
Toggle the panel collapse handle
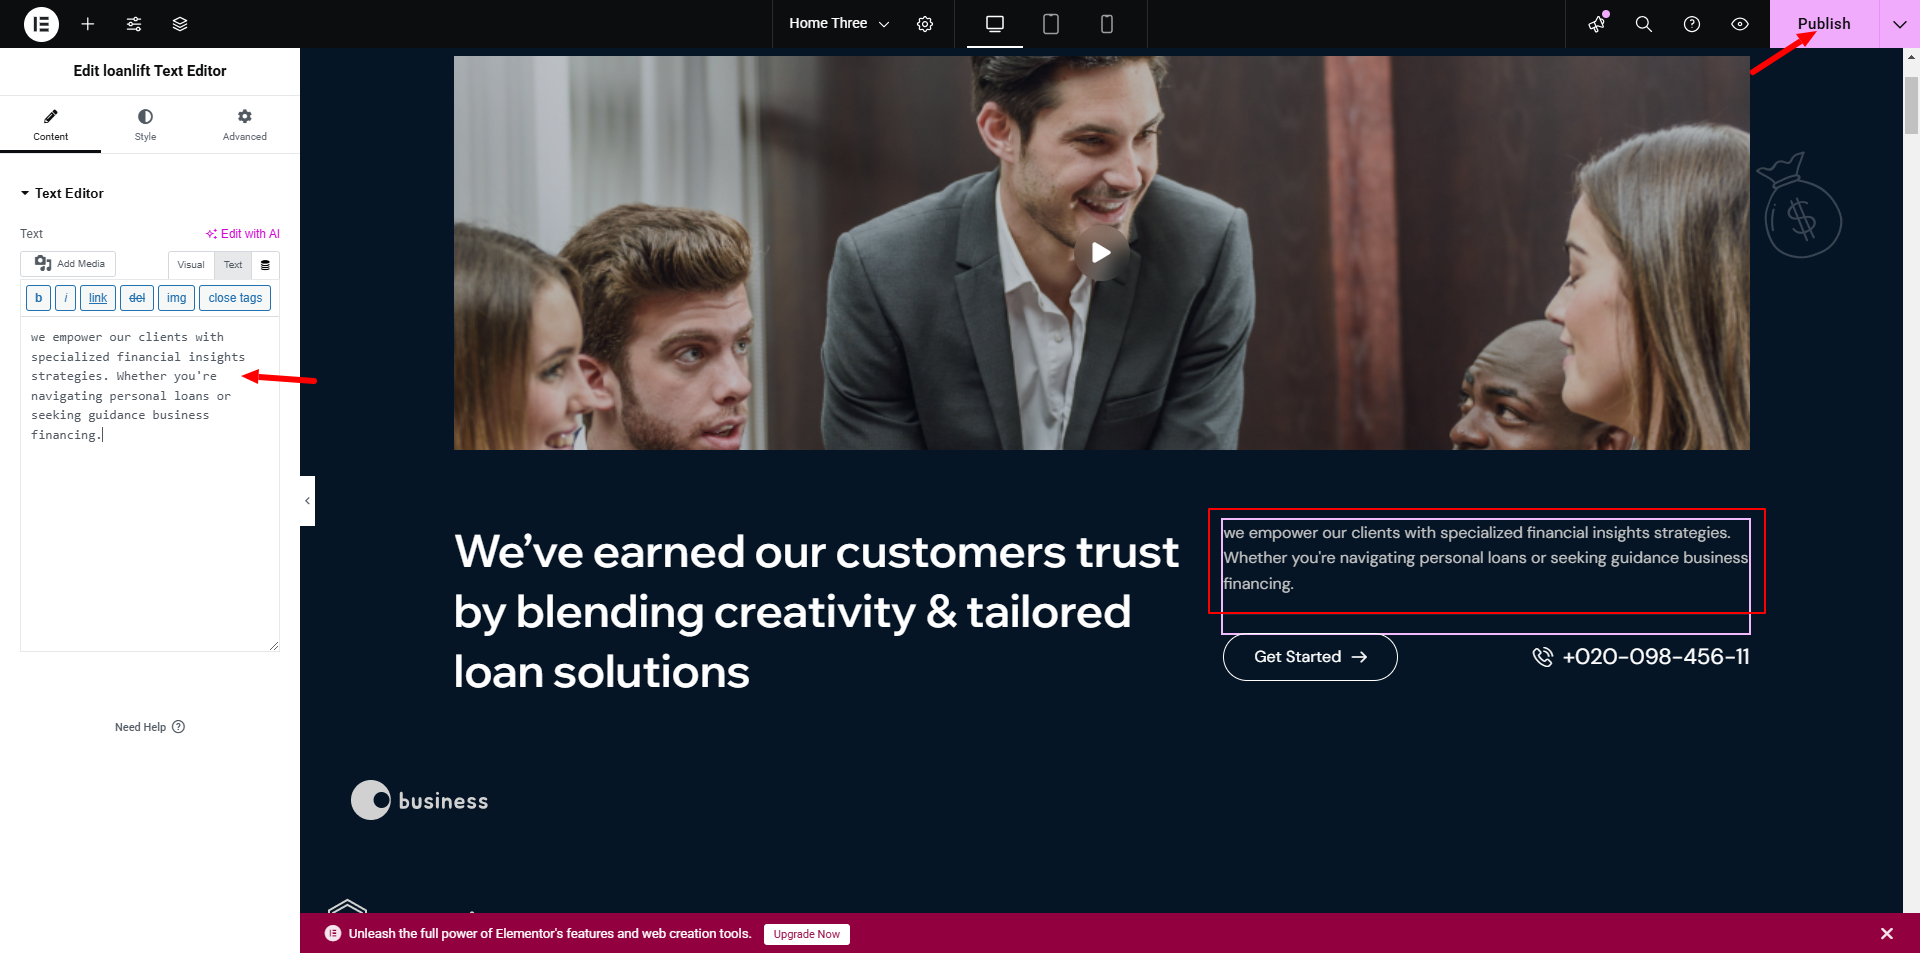click(307, 500)
